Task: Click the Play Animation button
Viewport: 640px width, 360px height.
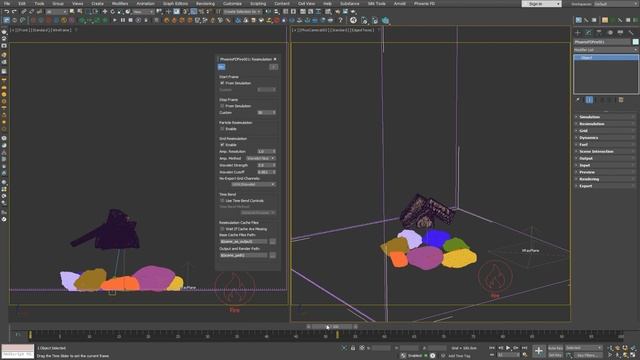Action: click(508, 348)
